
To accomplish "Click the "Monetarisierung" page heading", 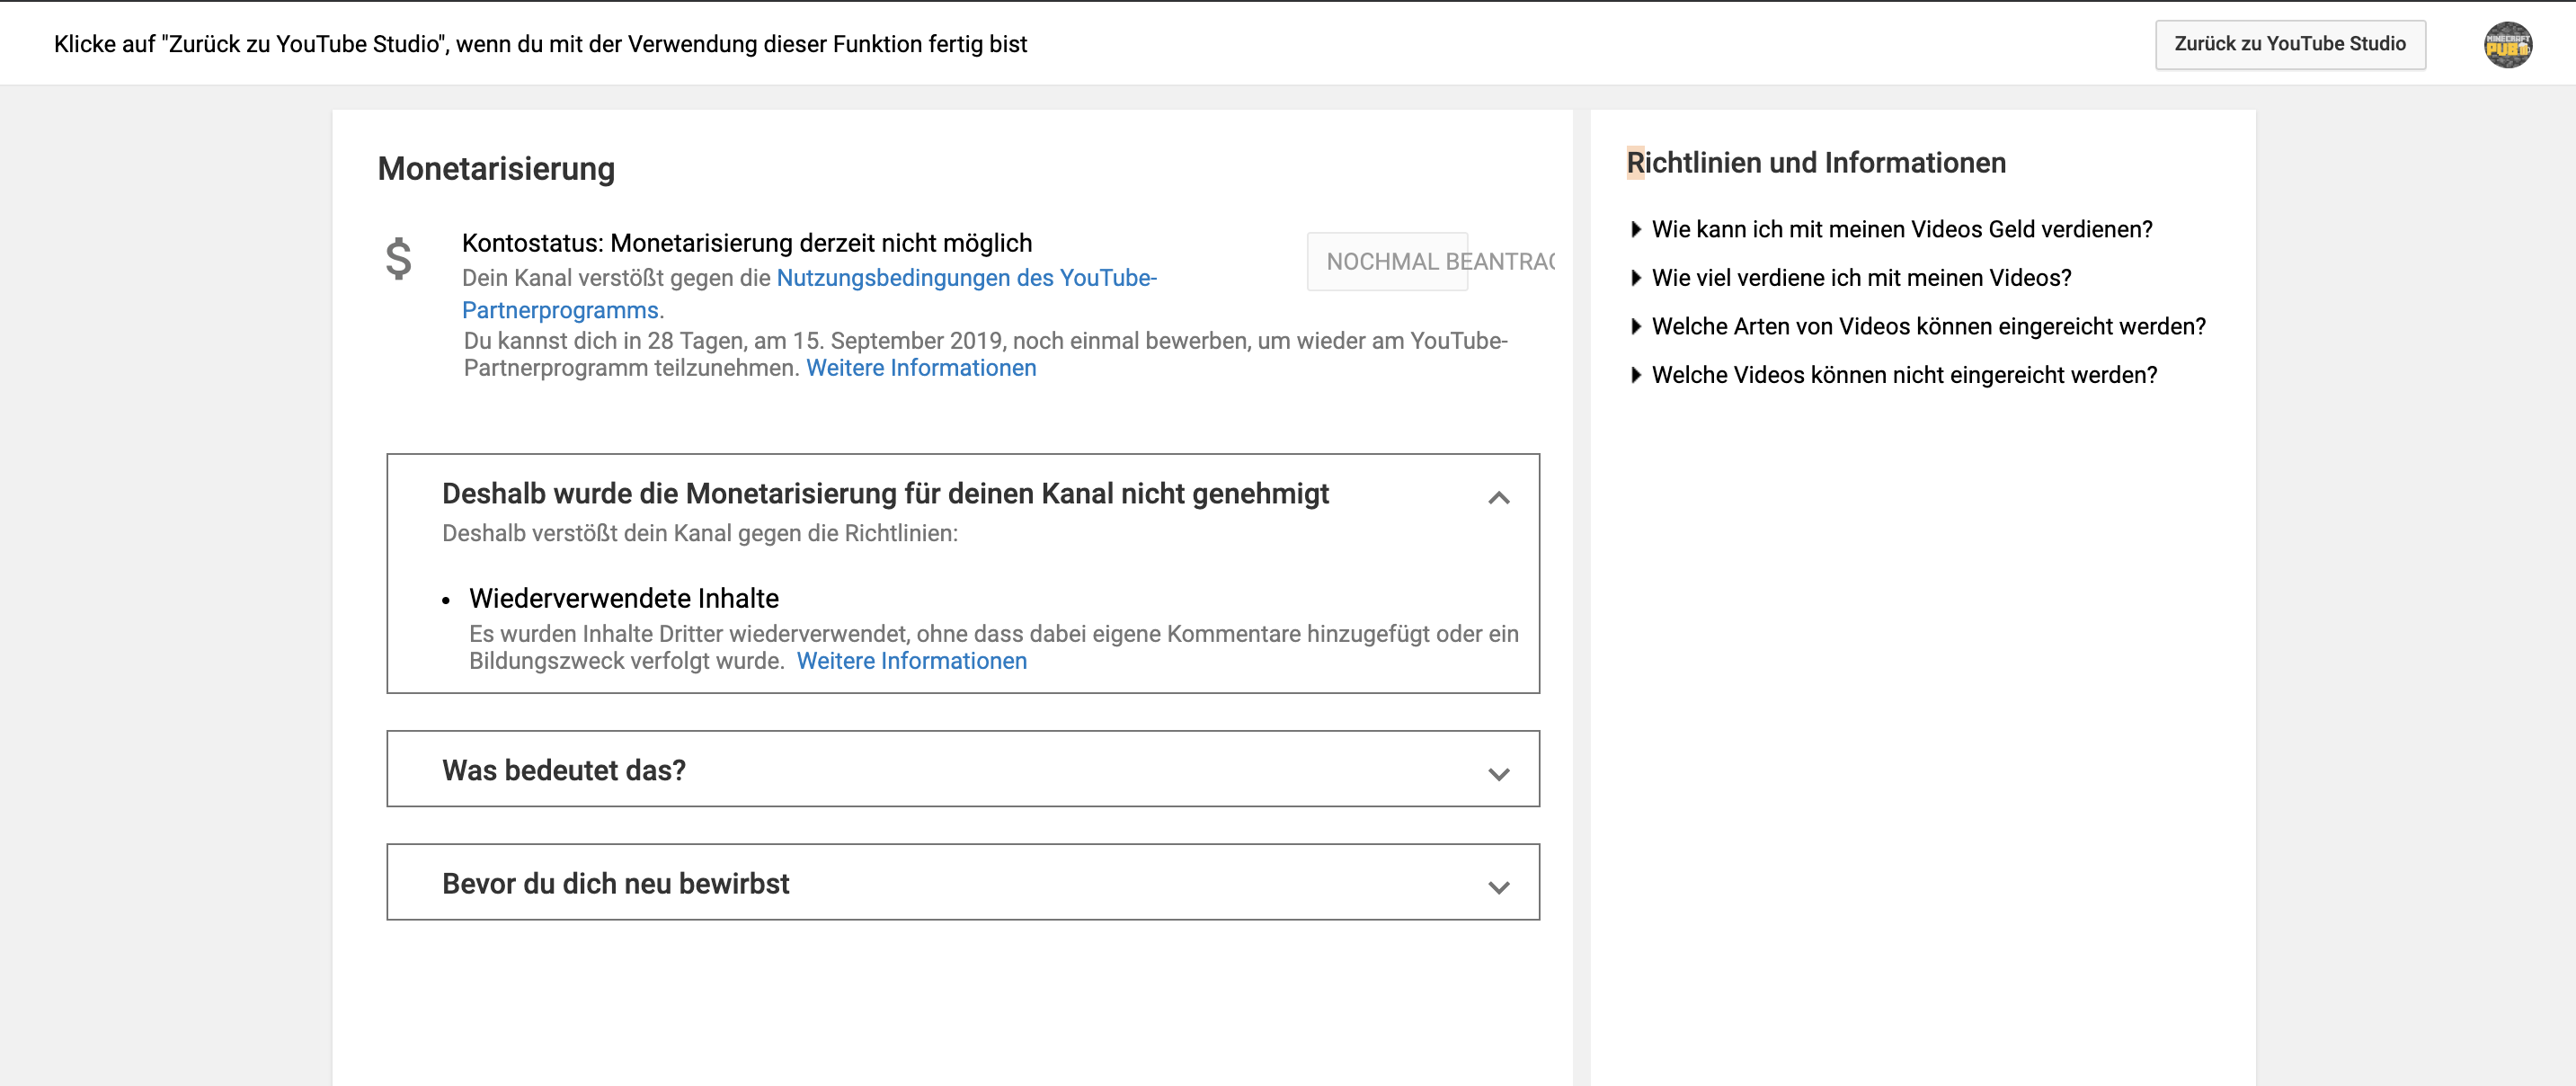I will point(496,169).
